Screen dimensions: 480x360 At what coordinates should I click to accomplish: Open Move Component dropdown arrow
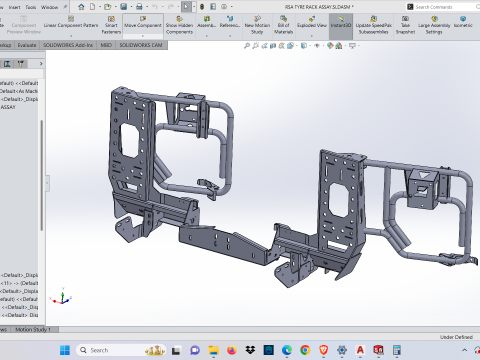tap(143, 35)
